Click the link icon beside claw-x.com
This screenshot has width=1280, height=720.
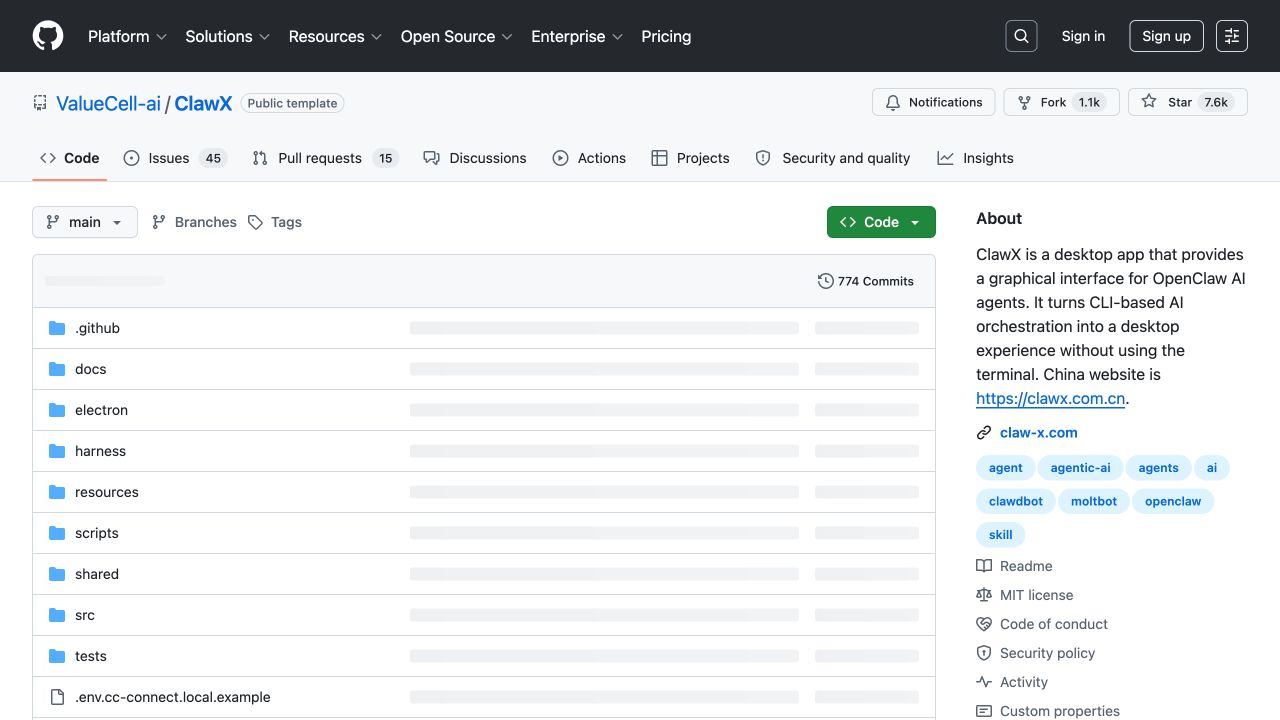point(984,433)
